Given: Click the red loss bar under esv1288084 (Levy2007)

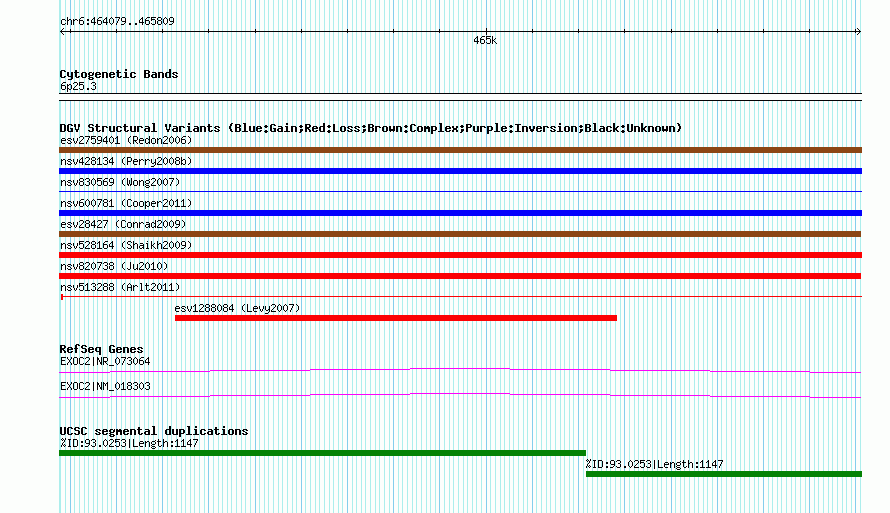Looking at the screenshot, I should (396, 318).
